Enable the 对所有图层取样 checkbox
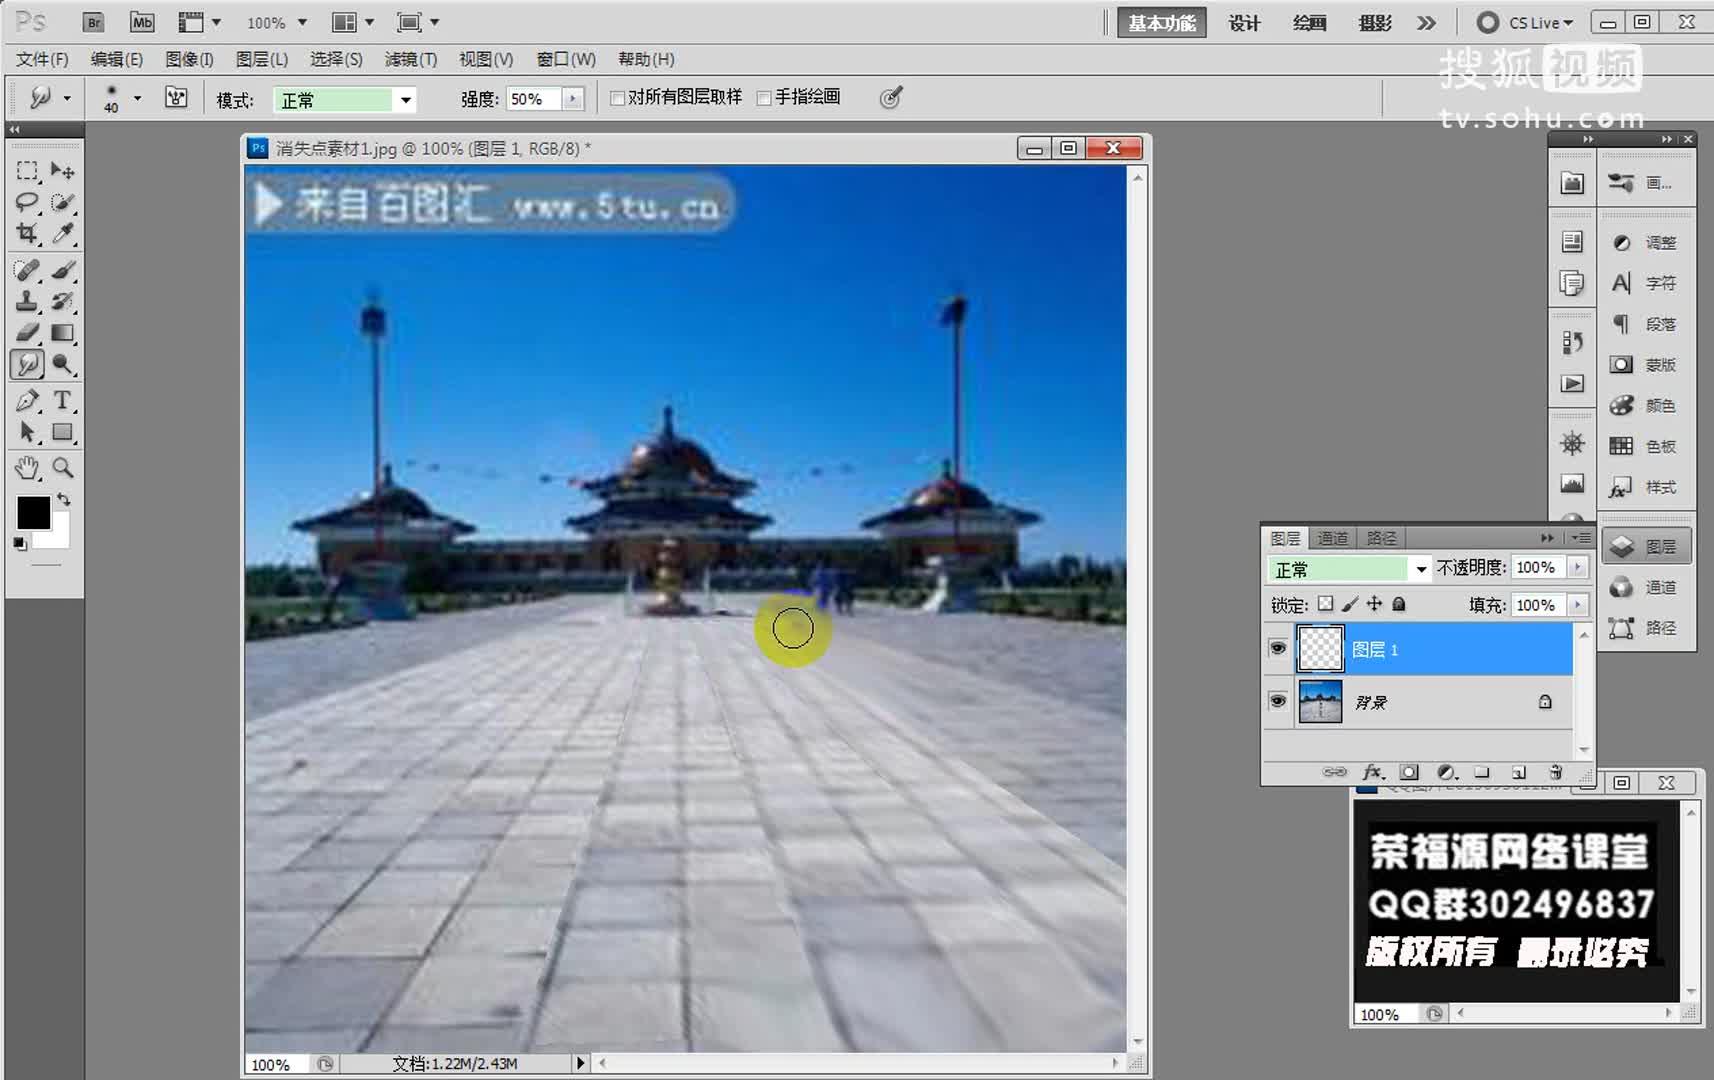1714x1080 pixels. point(617,97)
